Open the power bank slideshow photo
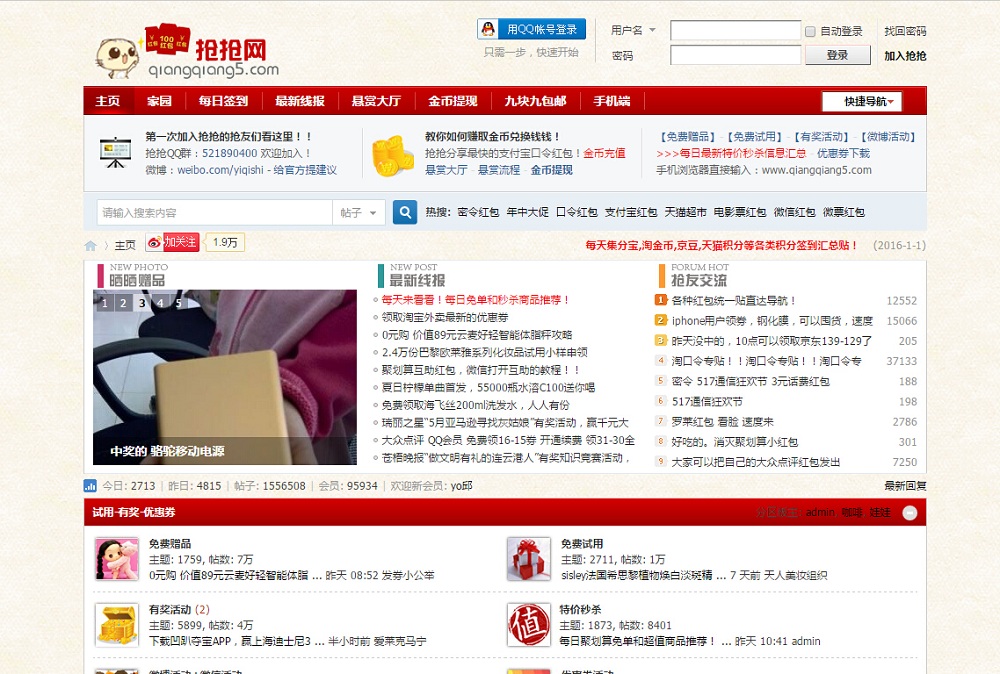Screen dimensions: 1000x674 tap(224, 377)
